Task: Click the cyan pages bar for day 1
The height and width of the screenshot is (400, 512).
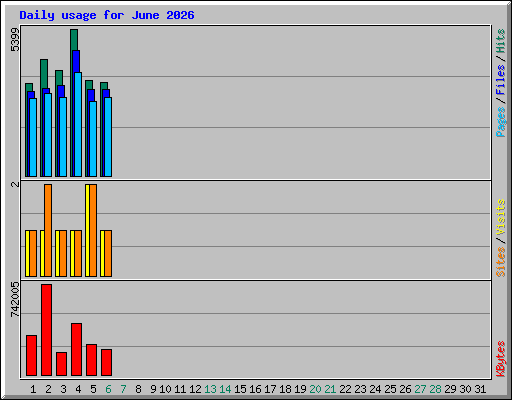Action: 33,137
